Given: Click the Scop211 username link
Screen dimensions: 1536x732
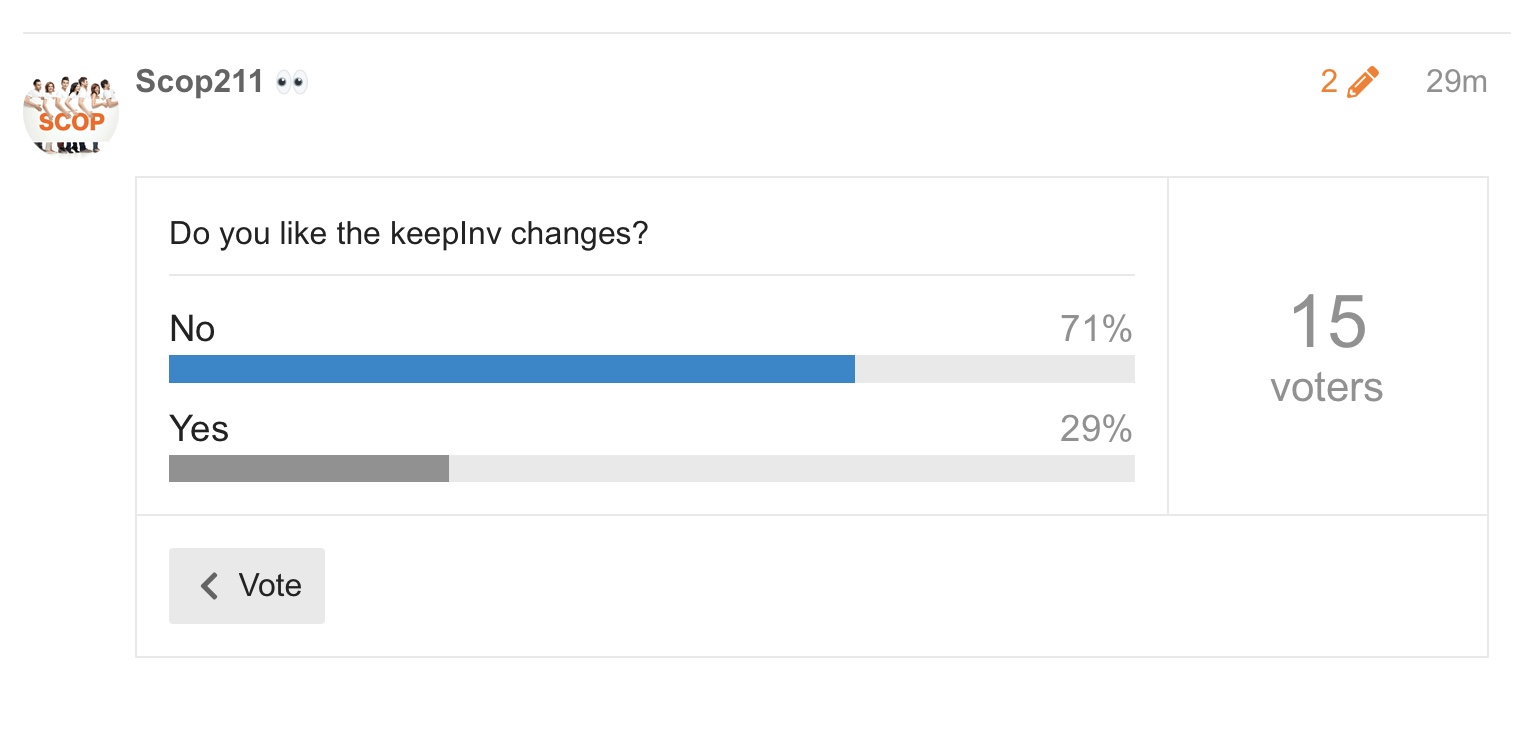Looking at the screenshot, I should (x=199, y=82).
